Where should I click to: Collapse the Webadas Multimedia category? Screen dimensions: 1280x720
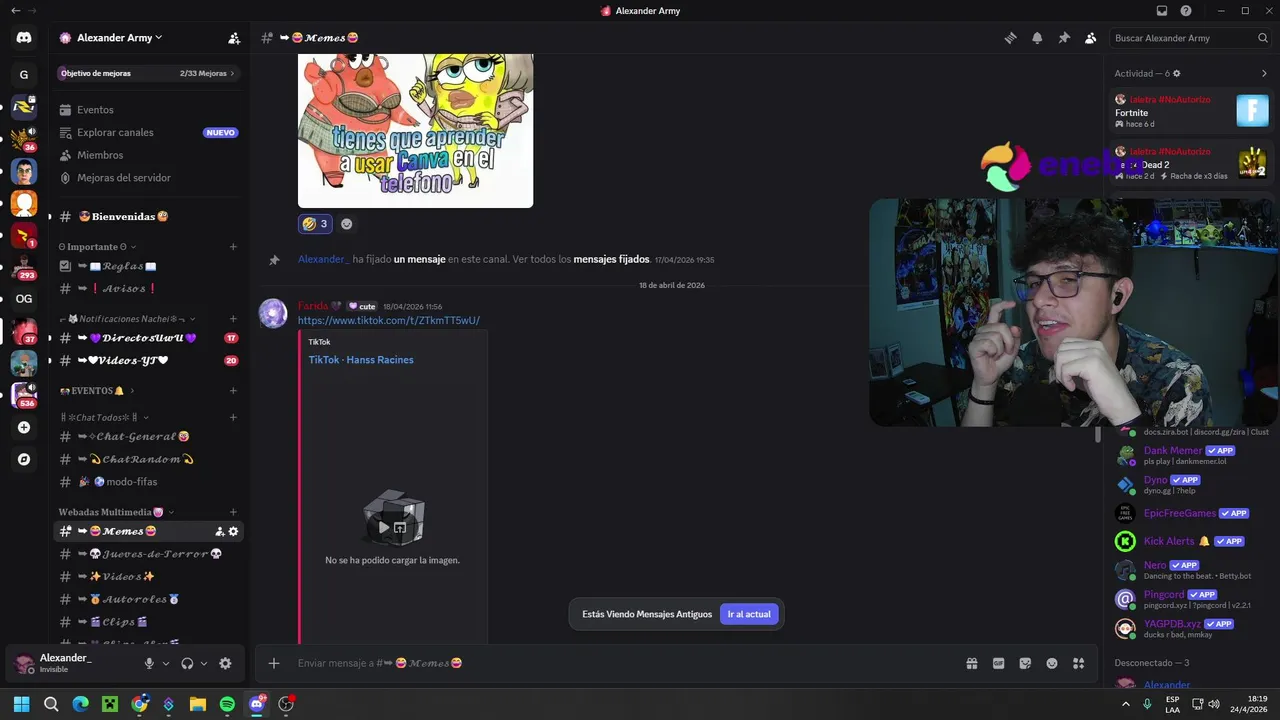pos(116,512)
